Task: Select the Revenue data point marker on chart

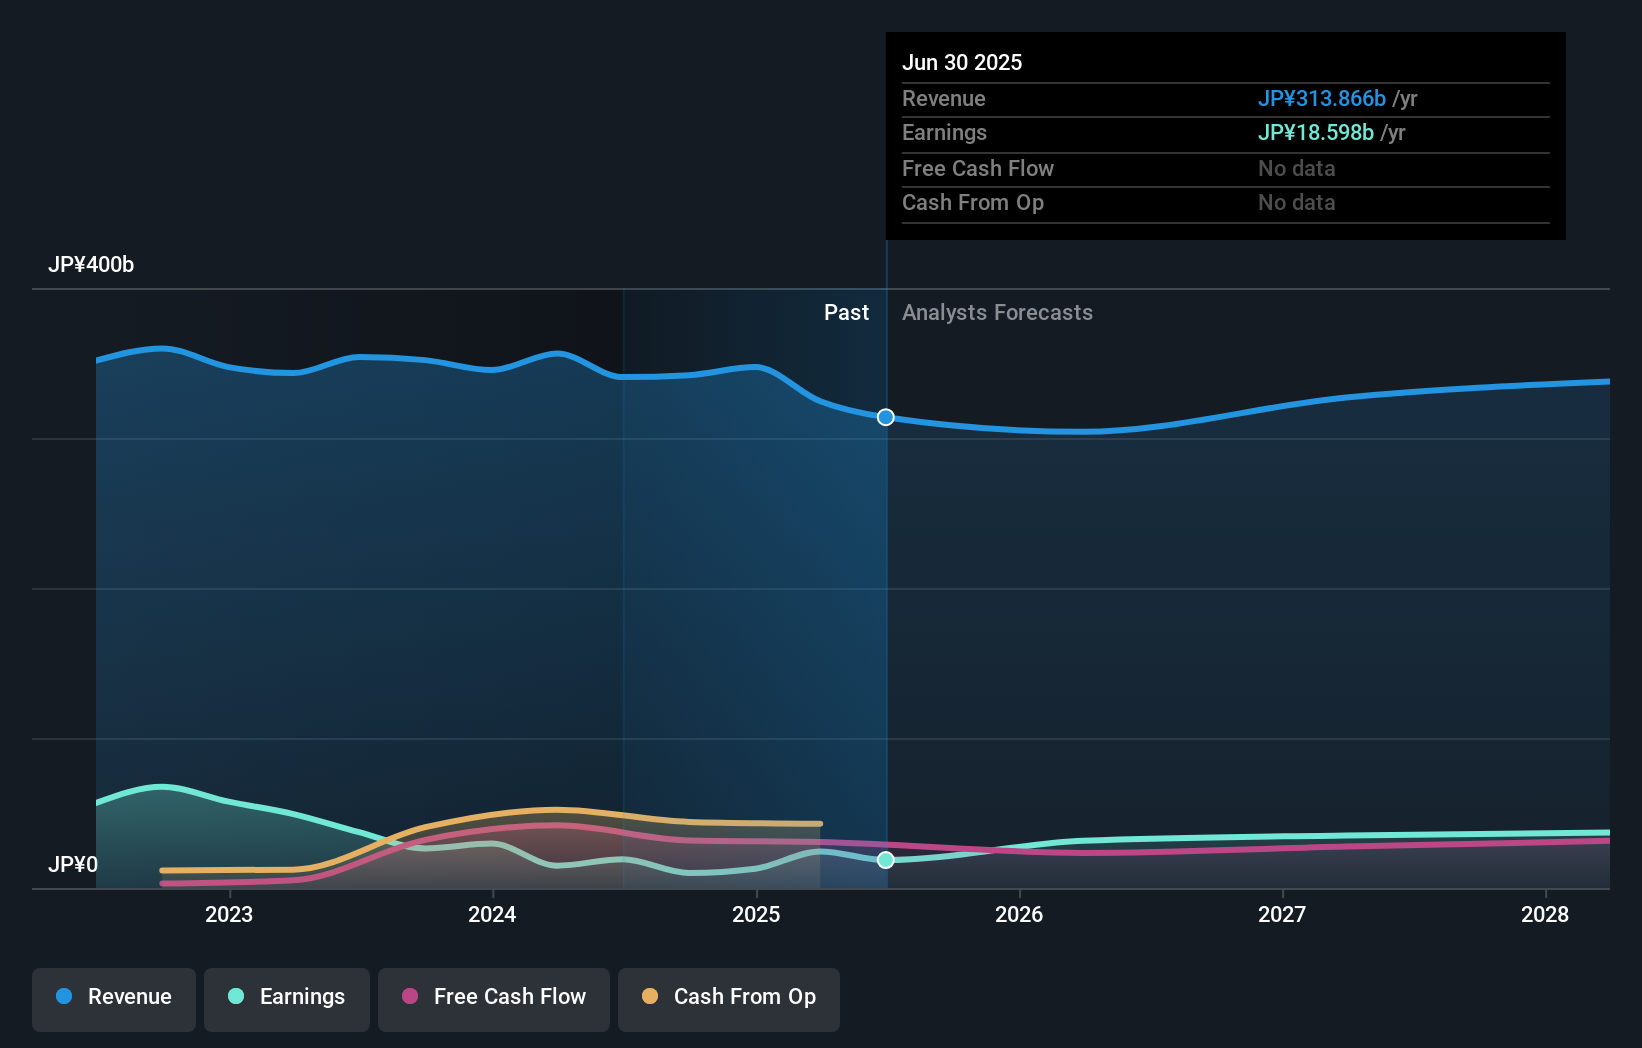Action: pyautogui.click(x=885, y=417)
